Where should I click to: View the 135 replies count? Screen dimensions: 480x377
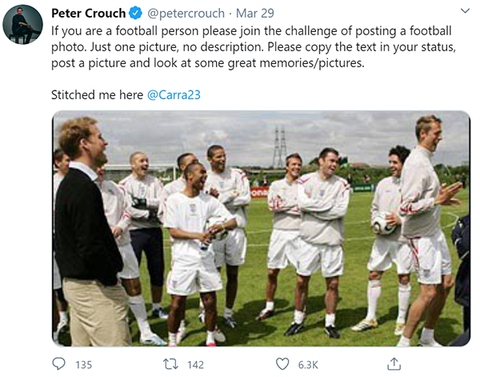[84, 365]
